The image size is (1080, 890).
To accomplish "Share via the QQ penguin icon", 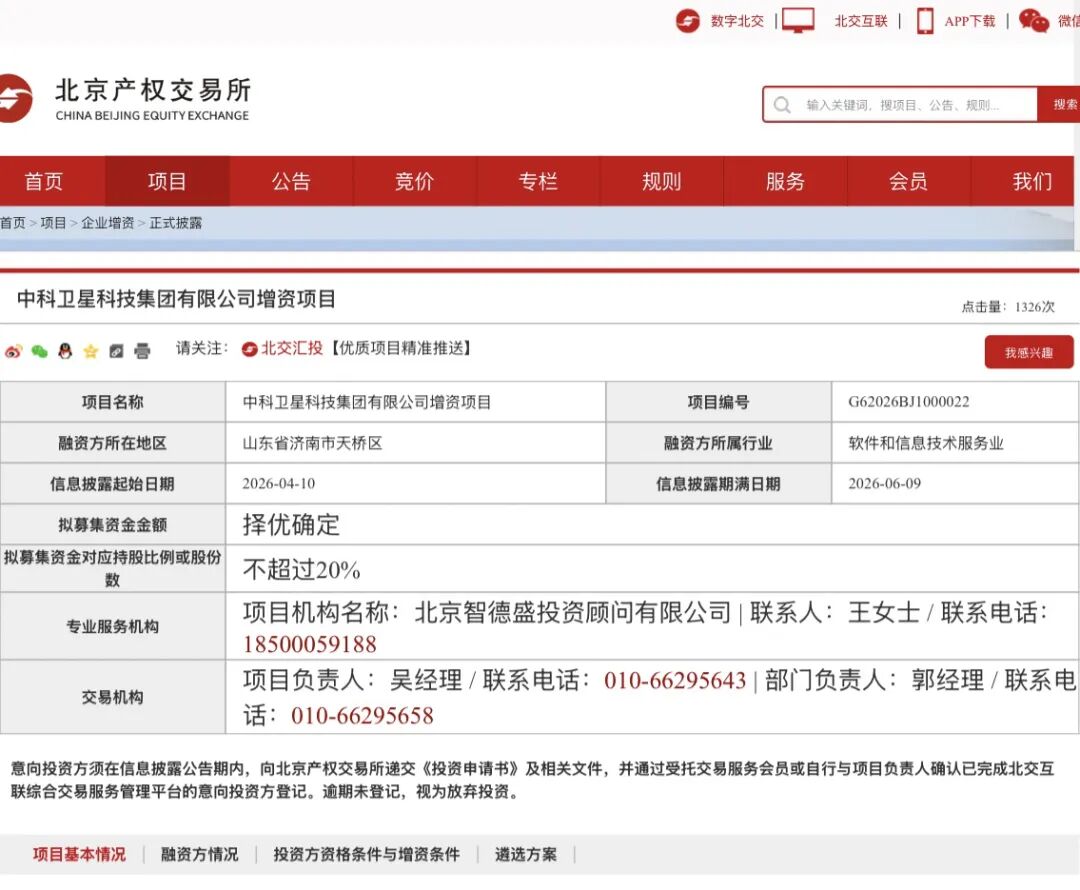I will (65, 351).
